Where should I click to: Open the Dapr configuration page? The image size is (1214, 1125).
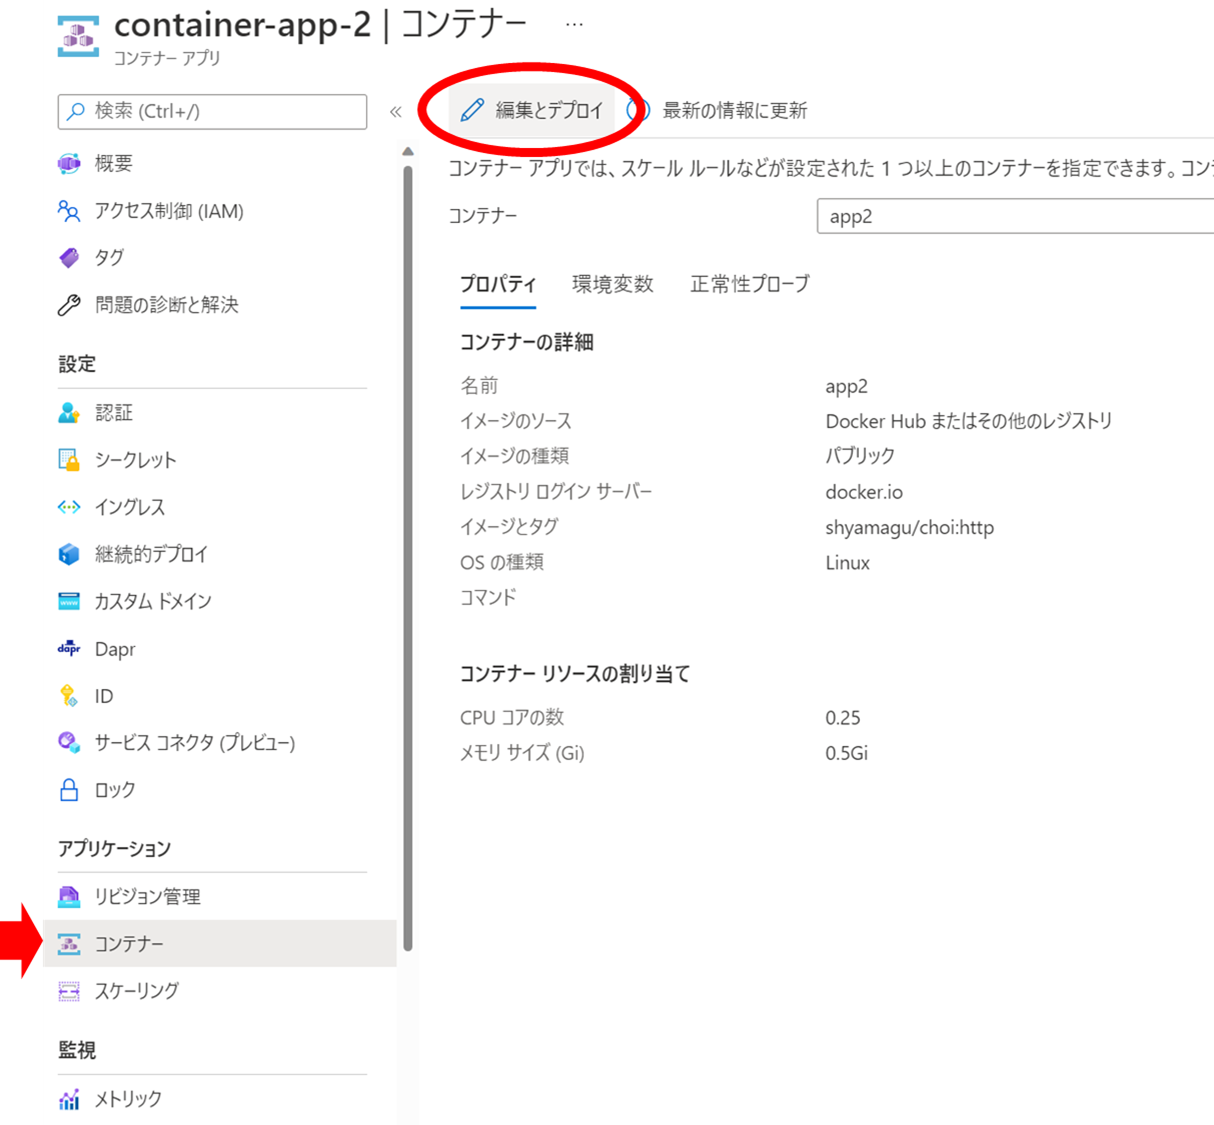click(x=114, y=648)
